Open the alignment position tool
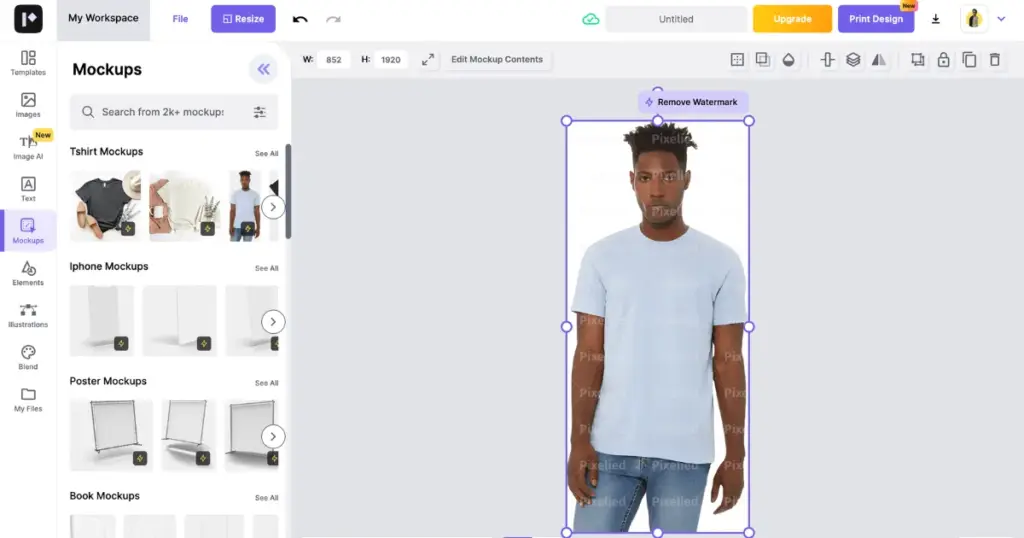This screenshot has height=538, width=1024. coord(827,59)
